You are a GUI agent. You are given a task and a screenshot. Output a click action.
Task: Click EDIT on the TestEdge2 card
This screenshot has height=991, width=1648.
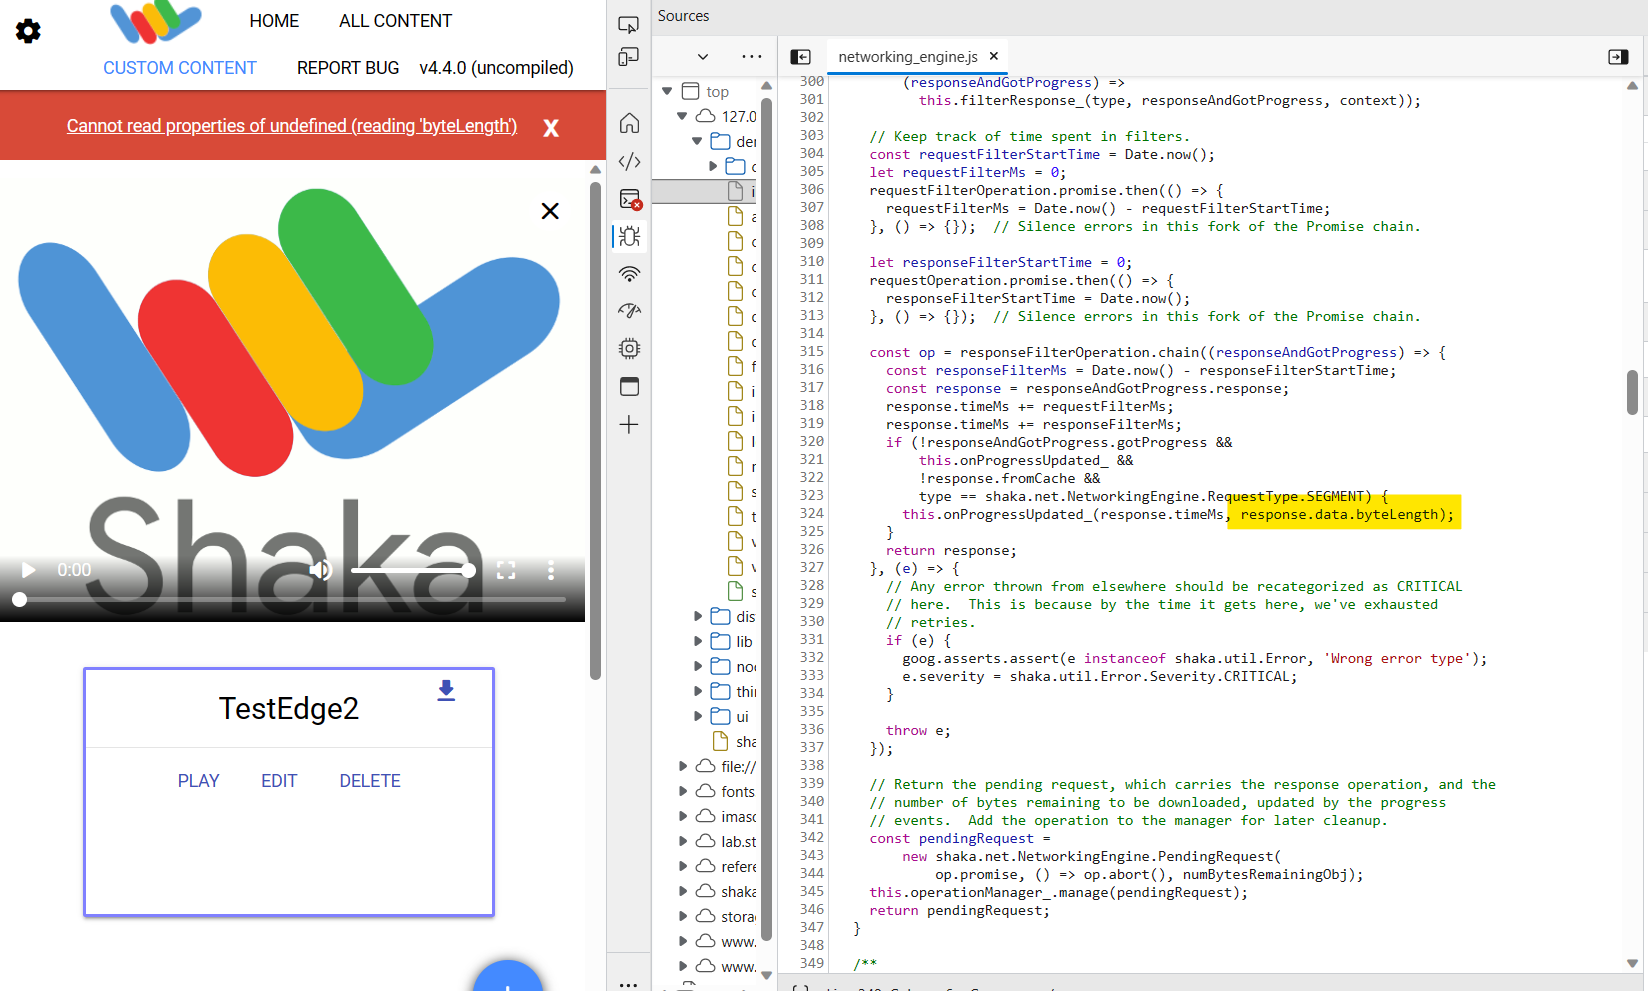(279, 781)
